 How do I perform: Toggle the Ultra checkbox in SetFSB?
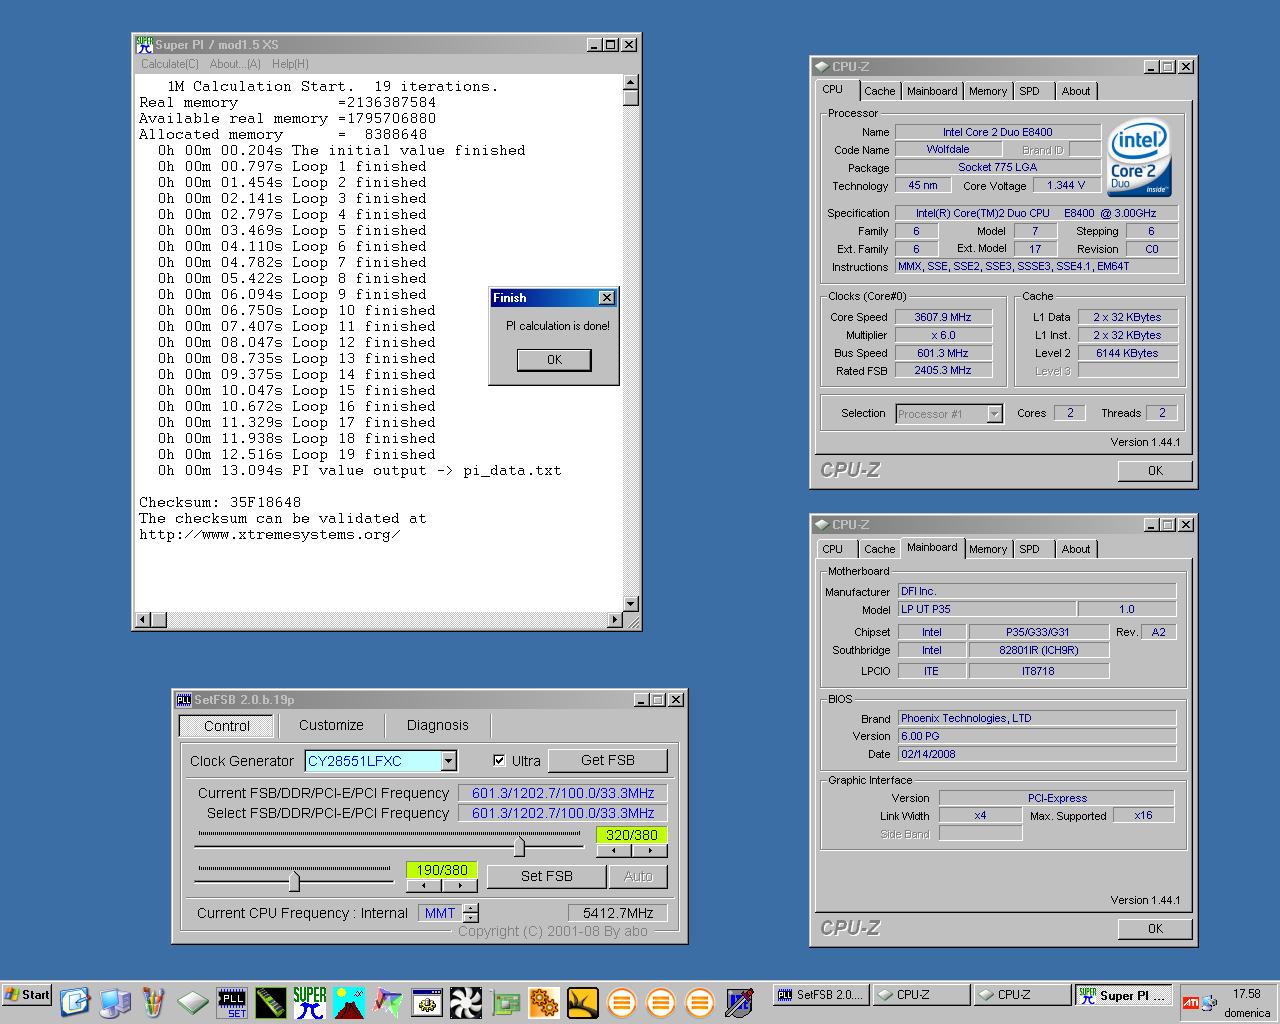[500, 760]
